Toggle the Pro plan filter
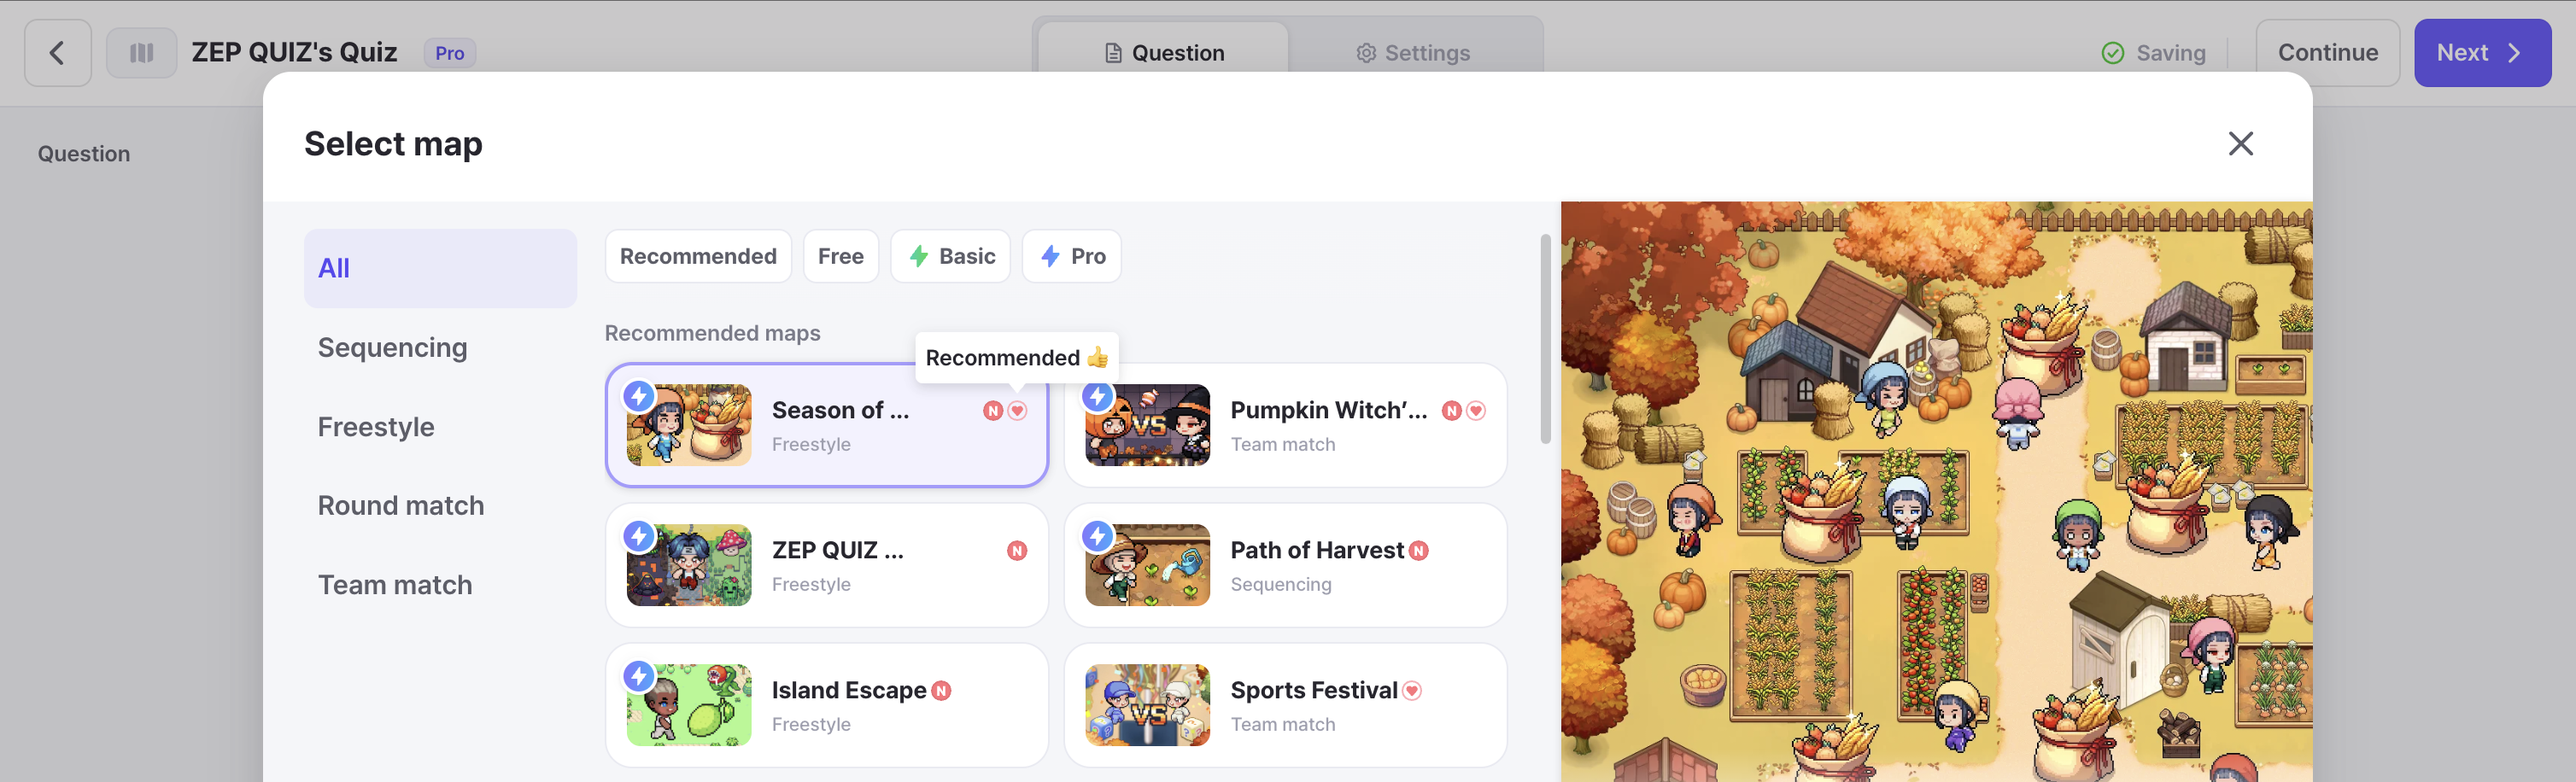 1071,257
